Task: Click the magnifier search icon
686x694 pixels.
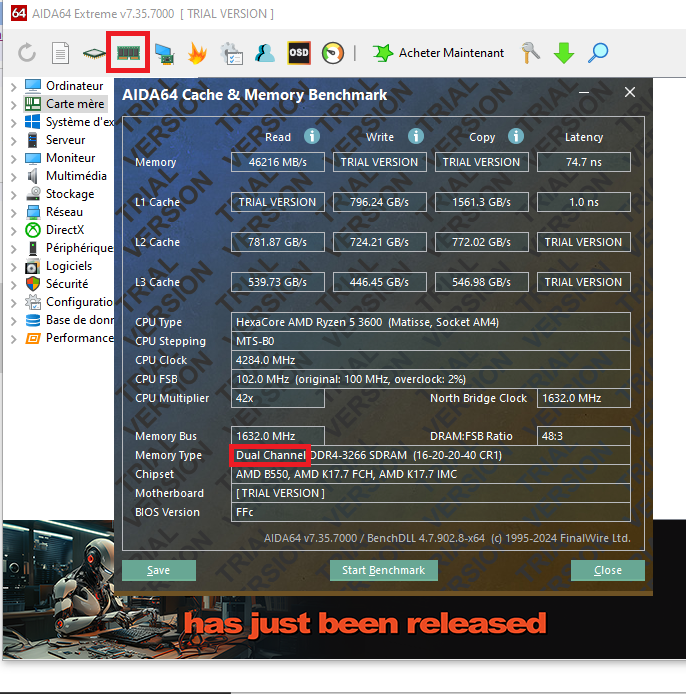Action: click(x=598, y=53)
